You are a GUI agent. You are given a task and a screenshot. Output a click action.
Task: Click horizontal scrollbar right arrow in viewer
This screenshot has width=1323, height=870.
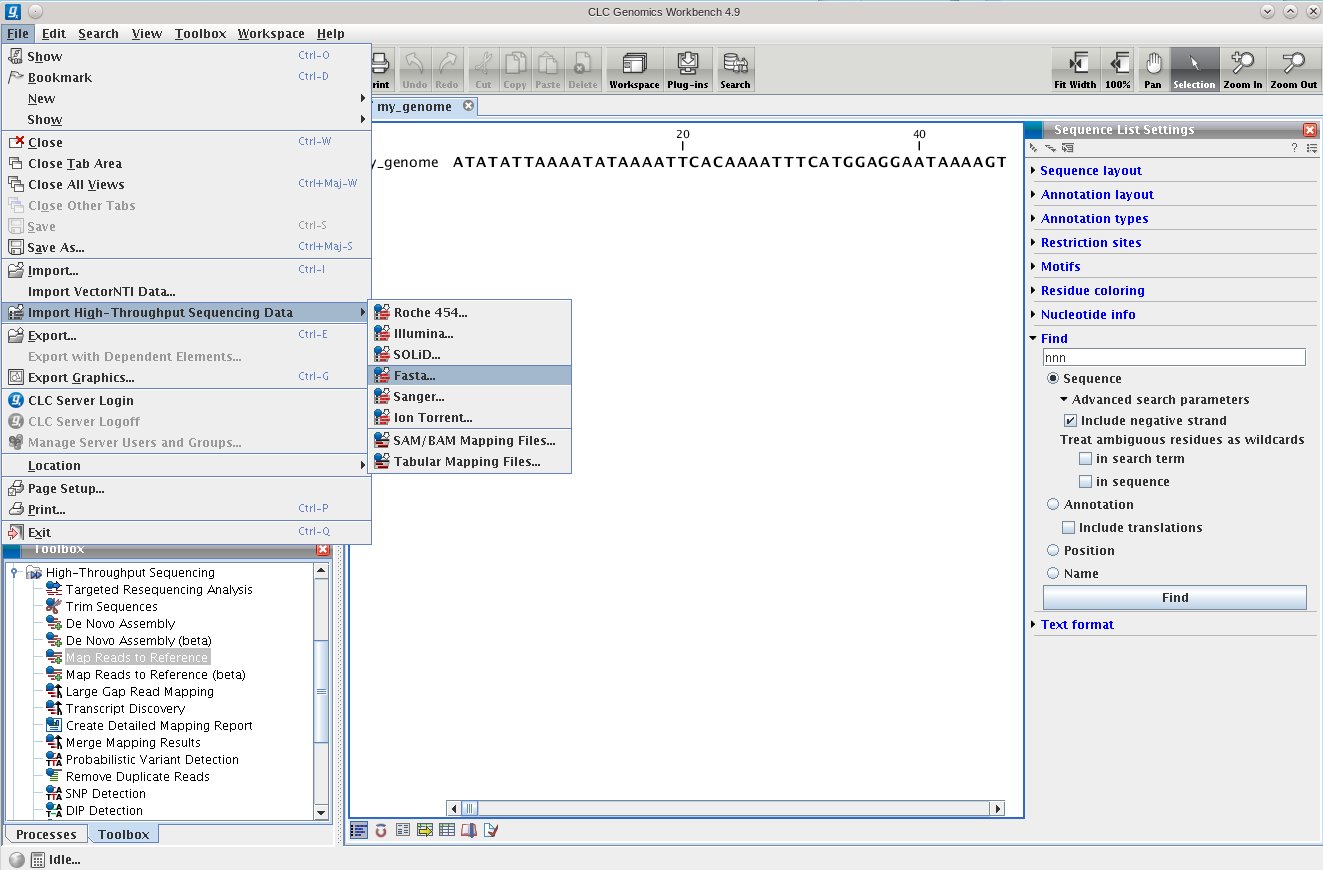[x=996, y=808]
